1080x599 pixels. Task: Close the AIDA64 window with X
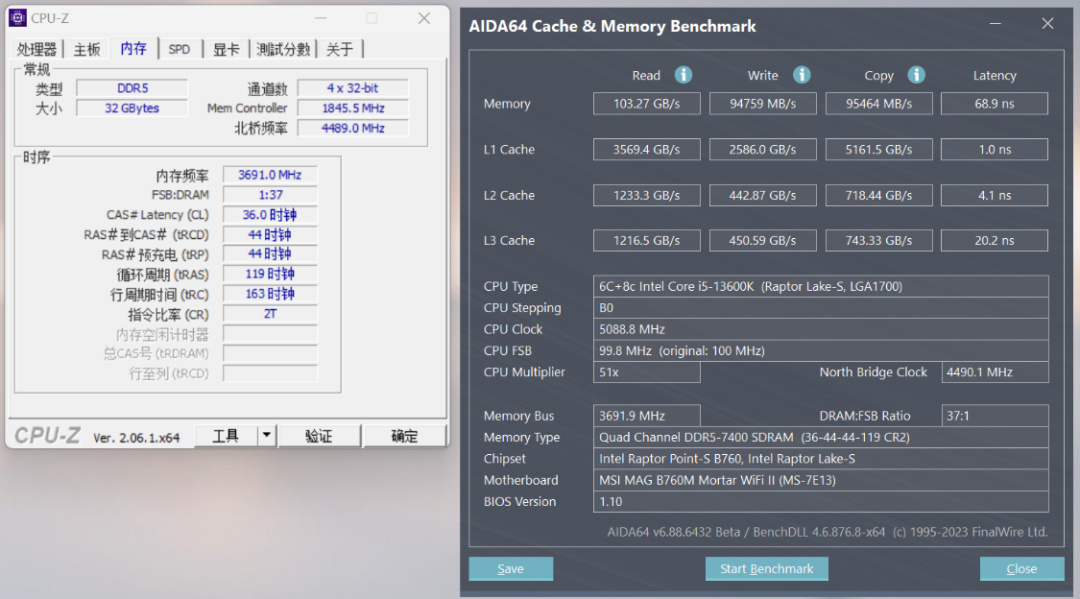click(1048, 24)
